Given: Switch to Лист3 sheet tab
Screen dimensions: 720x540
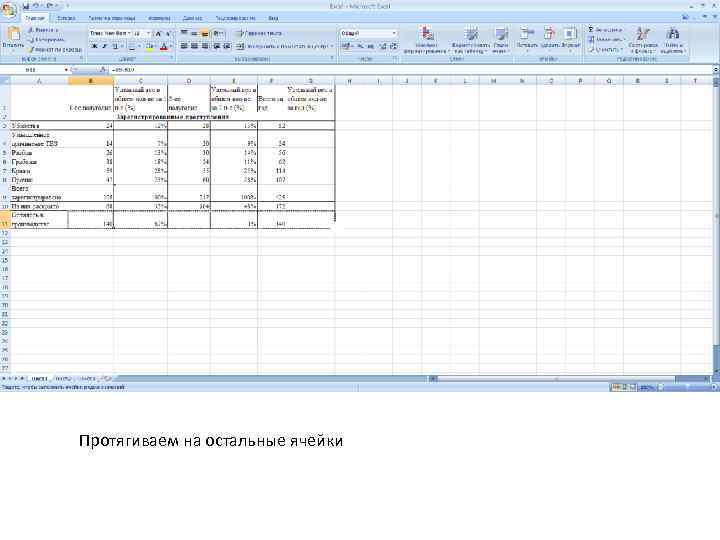Looking at the screenshot, I should pos(87,378).
